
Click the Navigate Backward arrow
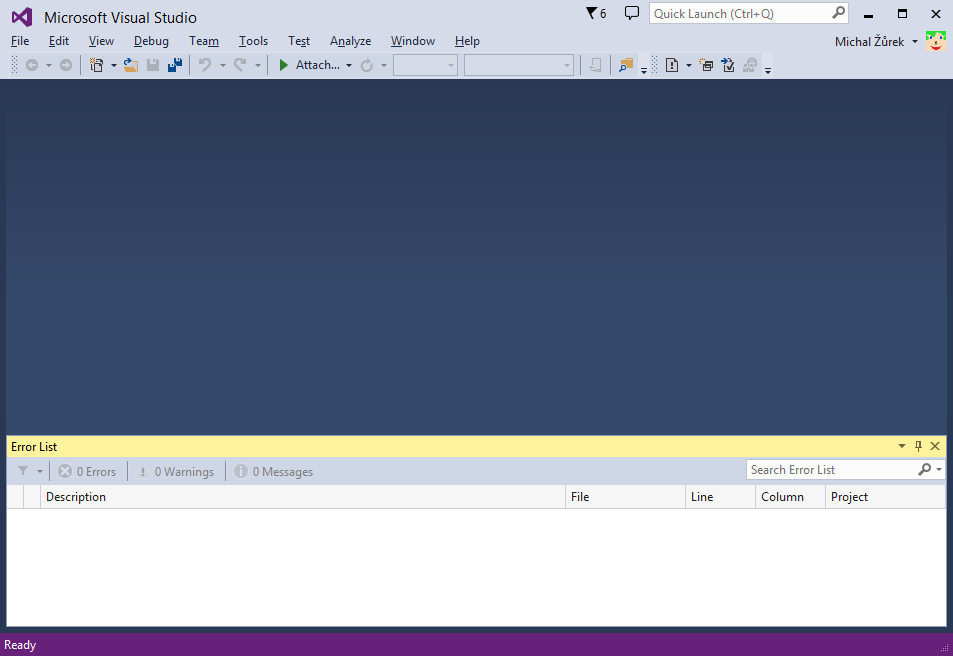[33, 65]
